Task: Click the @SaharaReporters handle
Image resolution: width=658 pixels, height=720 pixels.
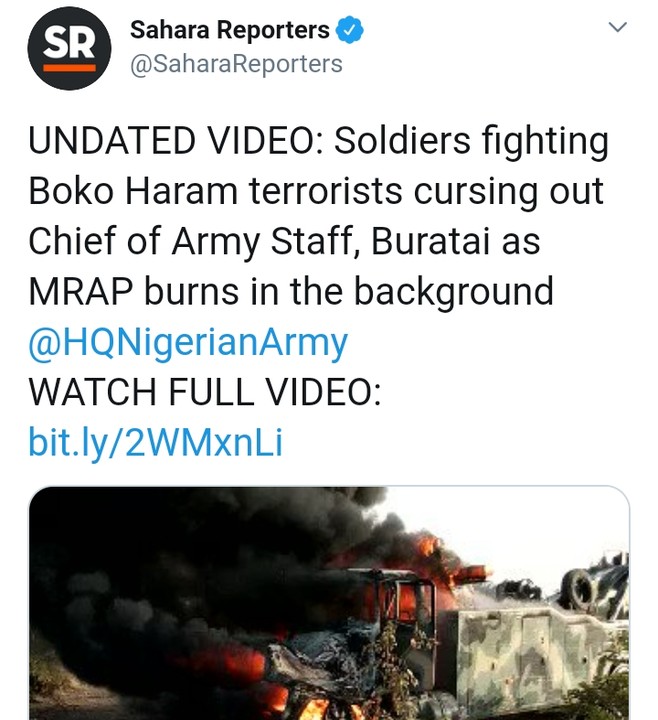Action: point(236,65)
